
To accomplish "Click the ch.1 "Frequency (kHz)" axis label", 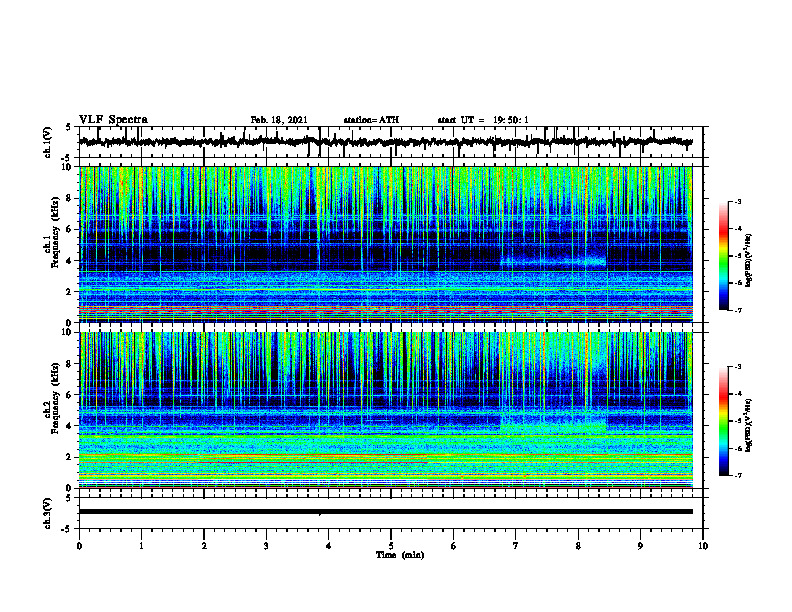I will pos(55,232).
